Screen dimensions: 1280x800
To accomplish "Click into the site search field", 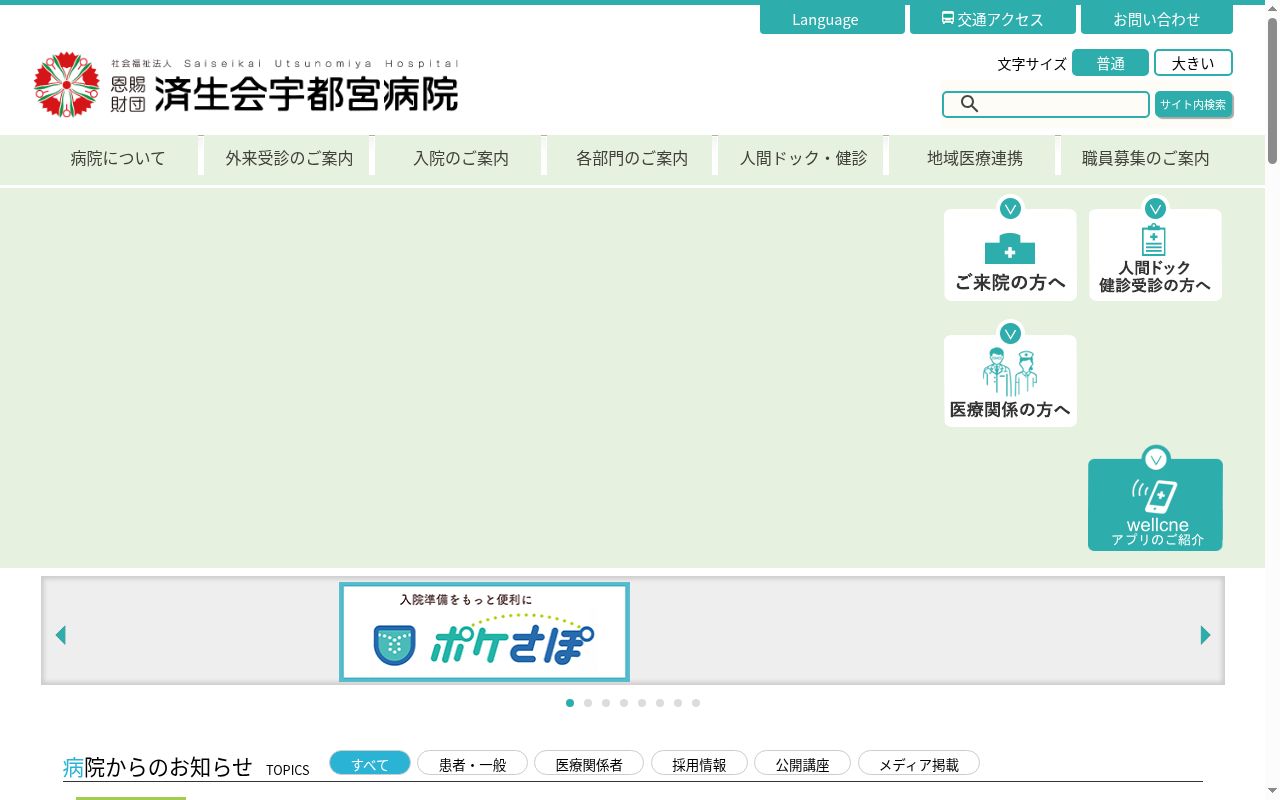I will click(1046, 104).
